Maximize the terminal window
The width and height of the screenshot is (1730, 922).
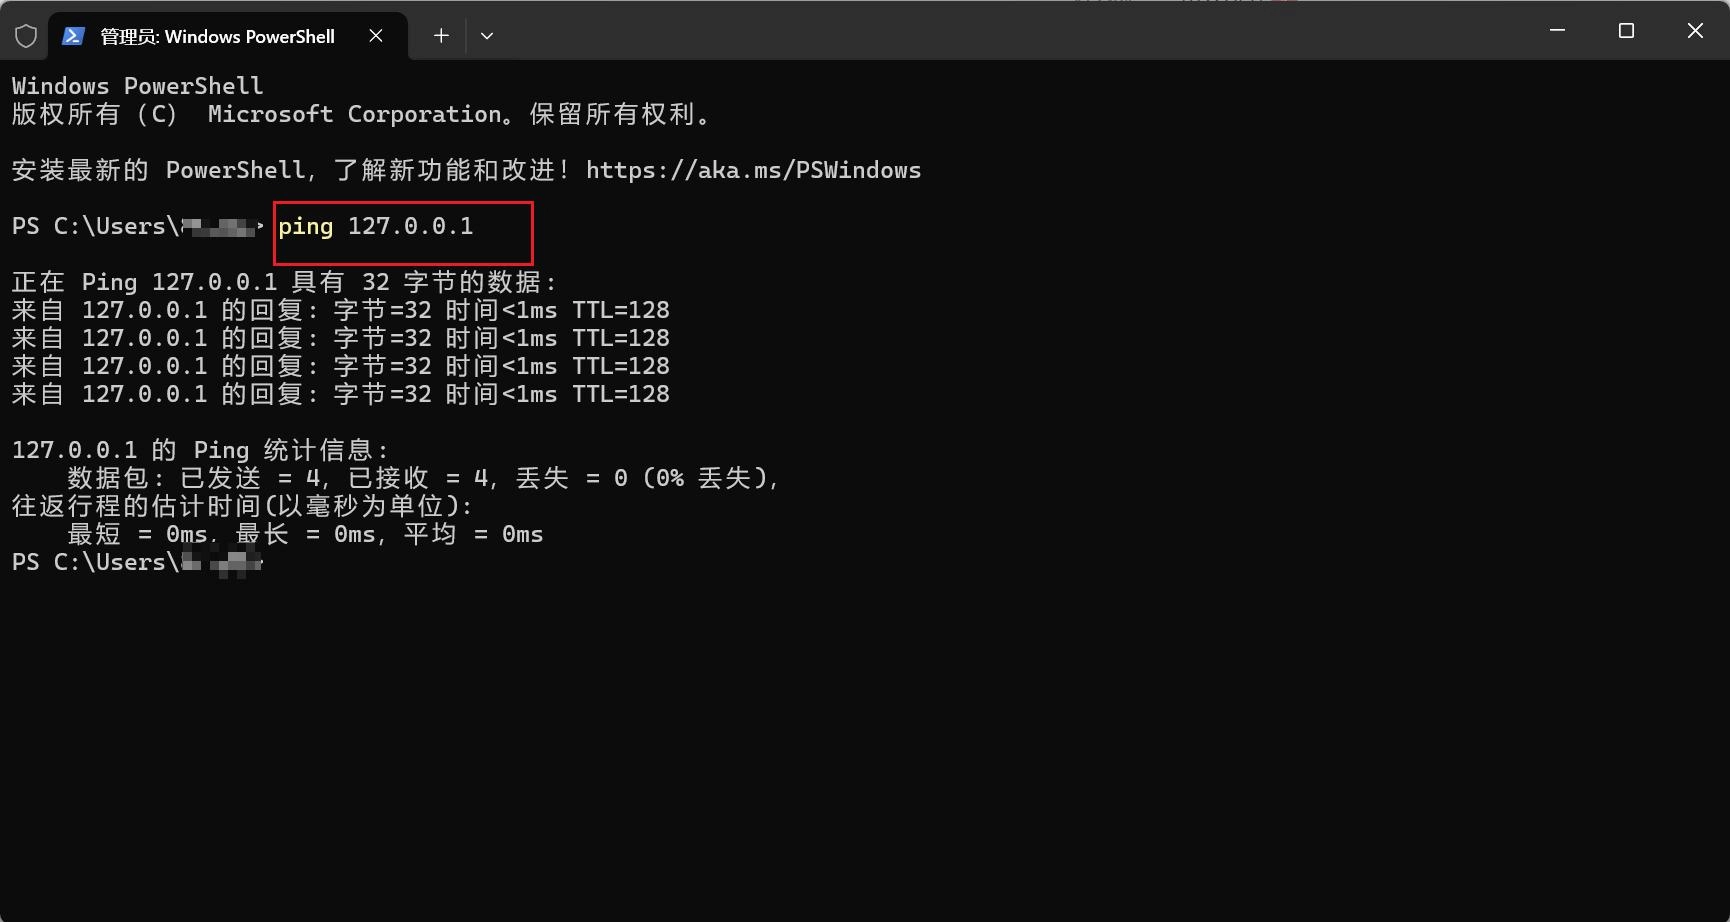[x=1626, y=31]
